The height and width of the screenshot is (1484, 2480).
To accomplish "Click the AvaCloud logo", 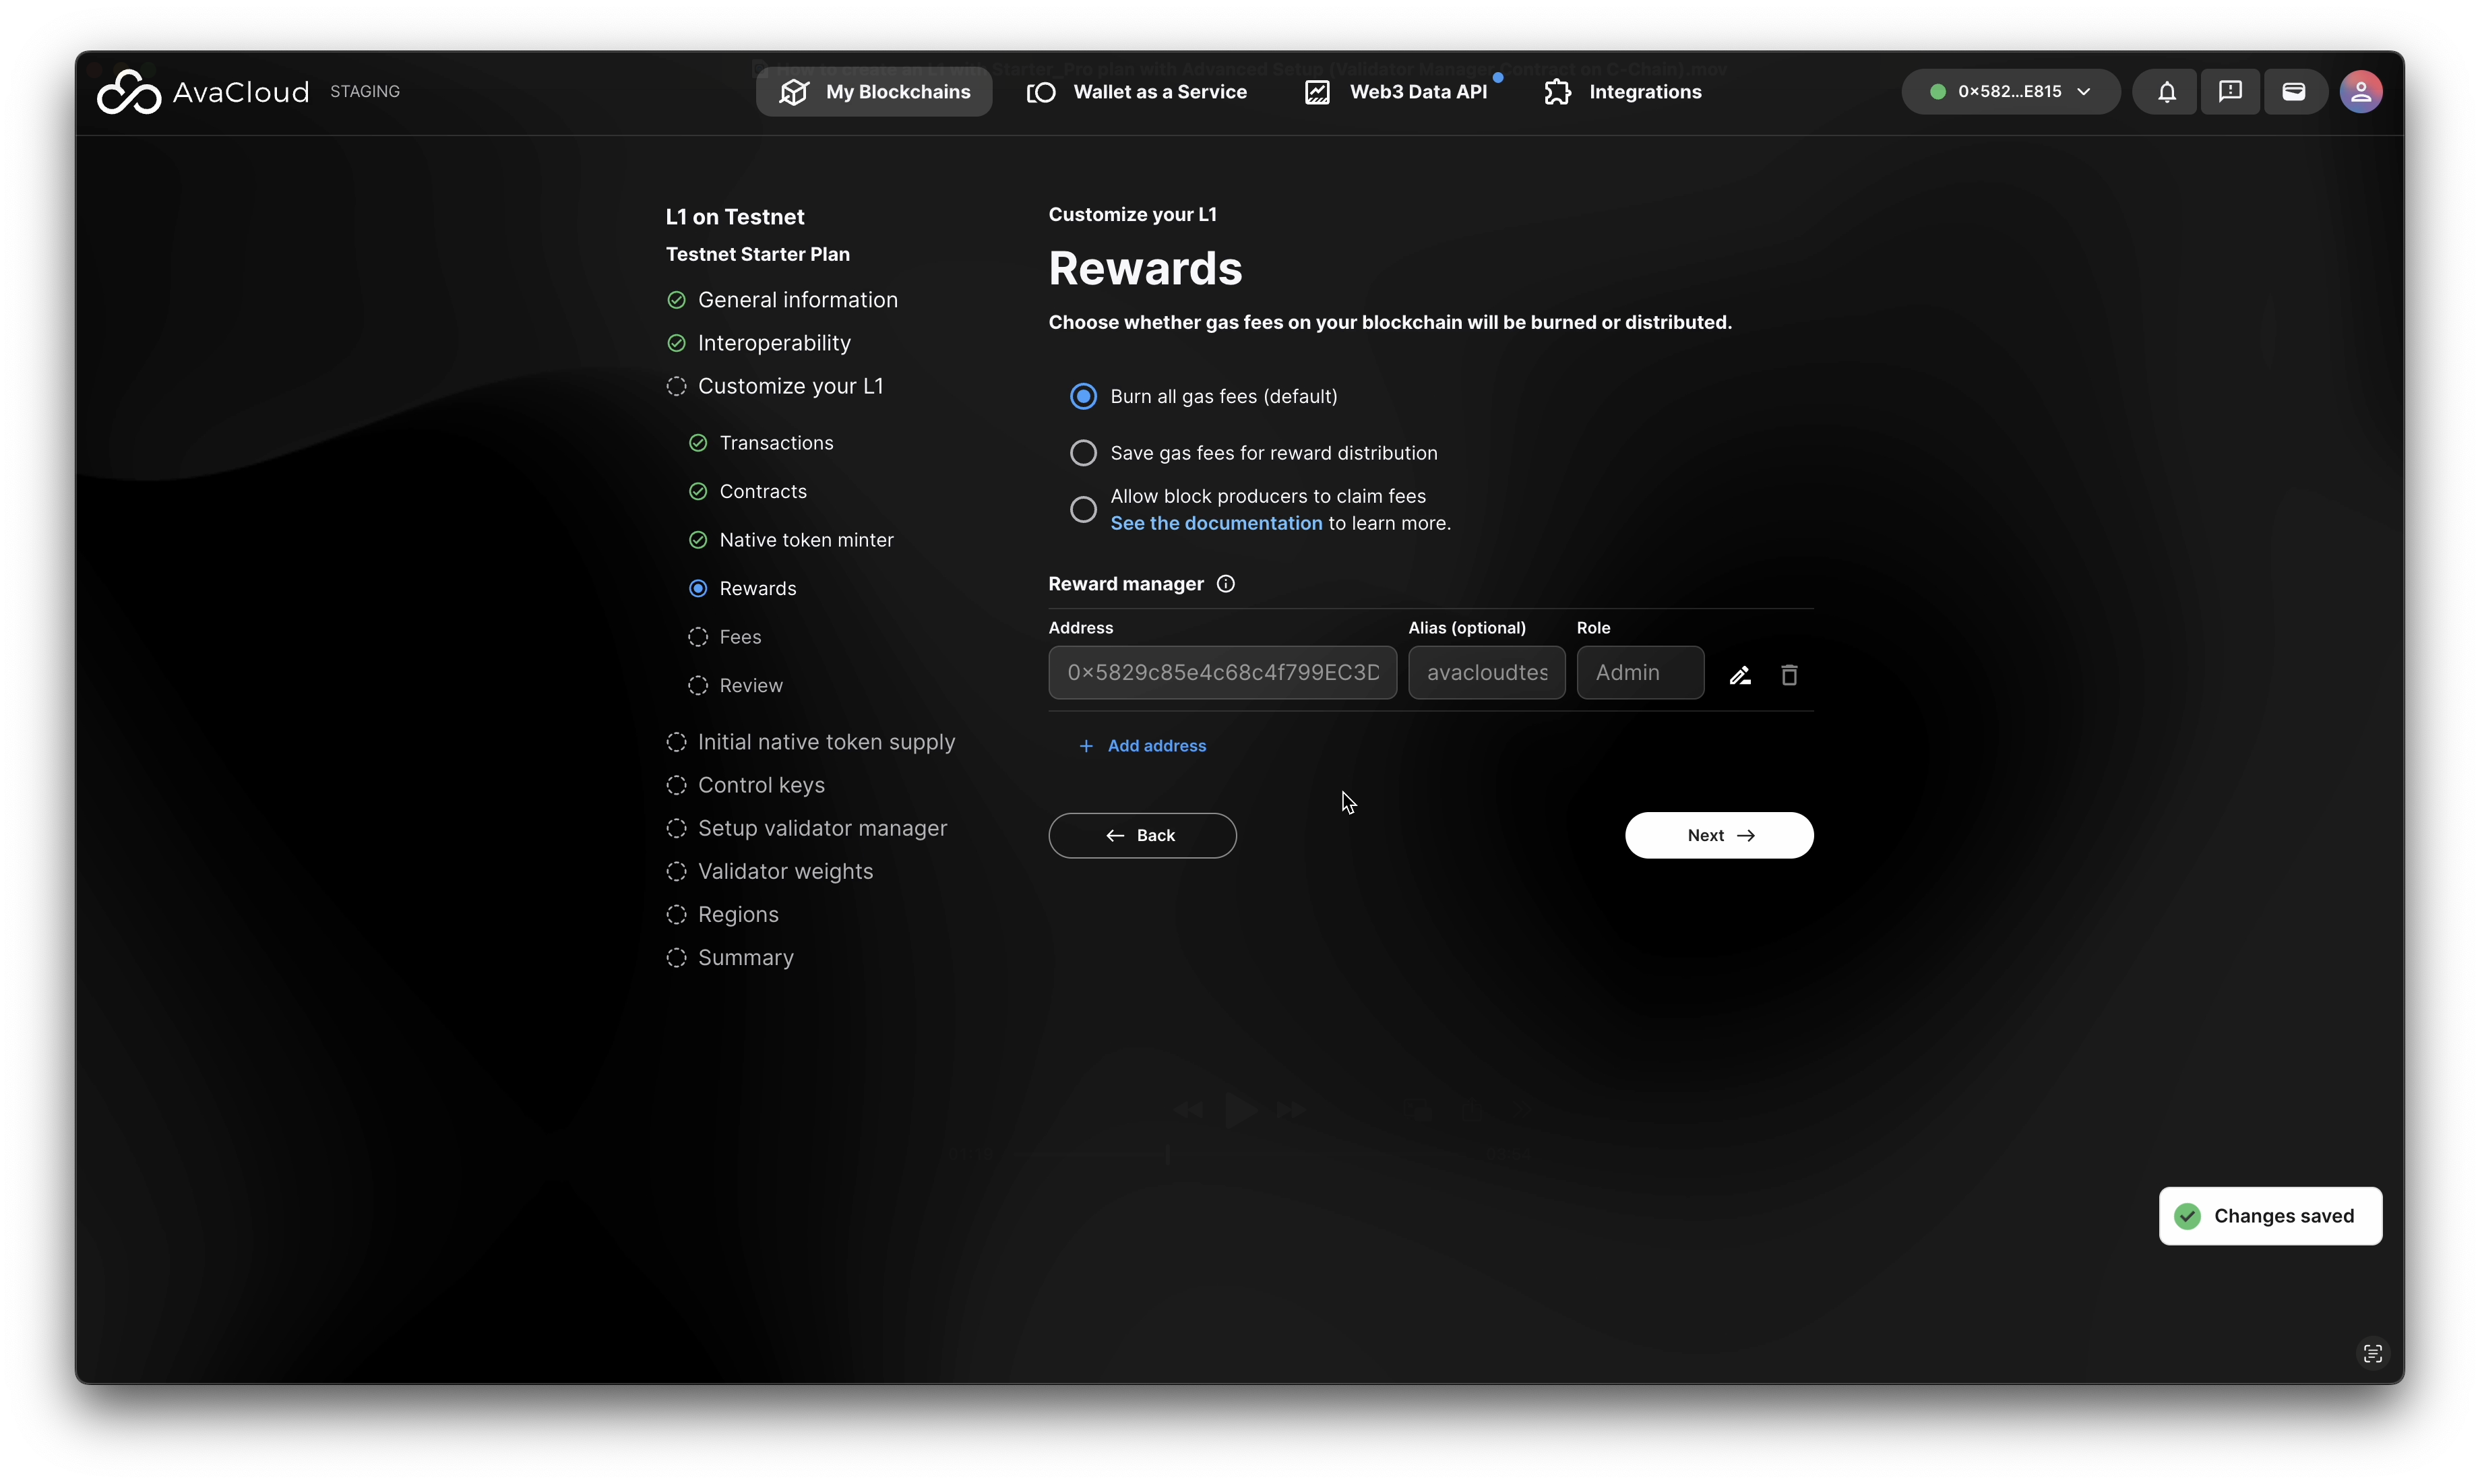I will (203, 92).
